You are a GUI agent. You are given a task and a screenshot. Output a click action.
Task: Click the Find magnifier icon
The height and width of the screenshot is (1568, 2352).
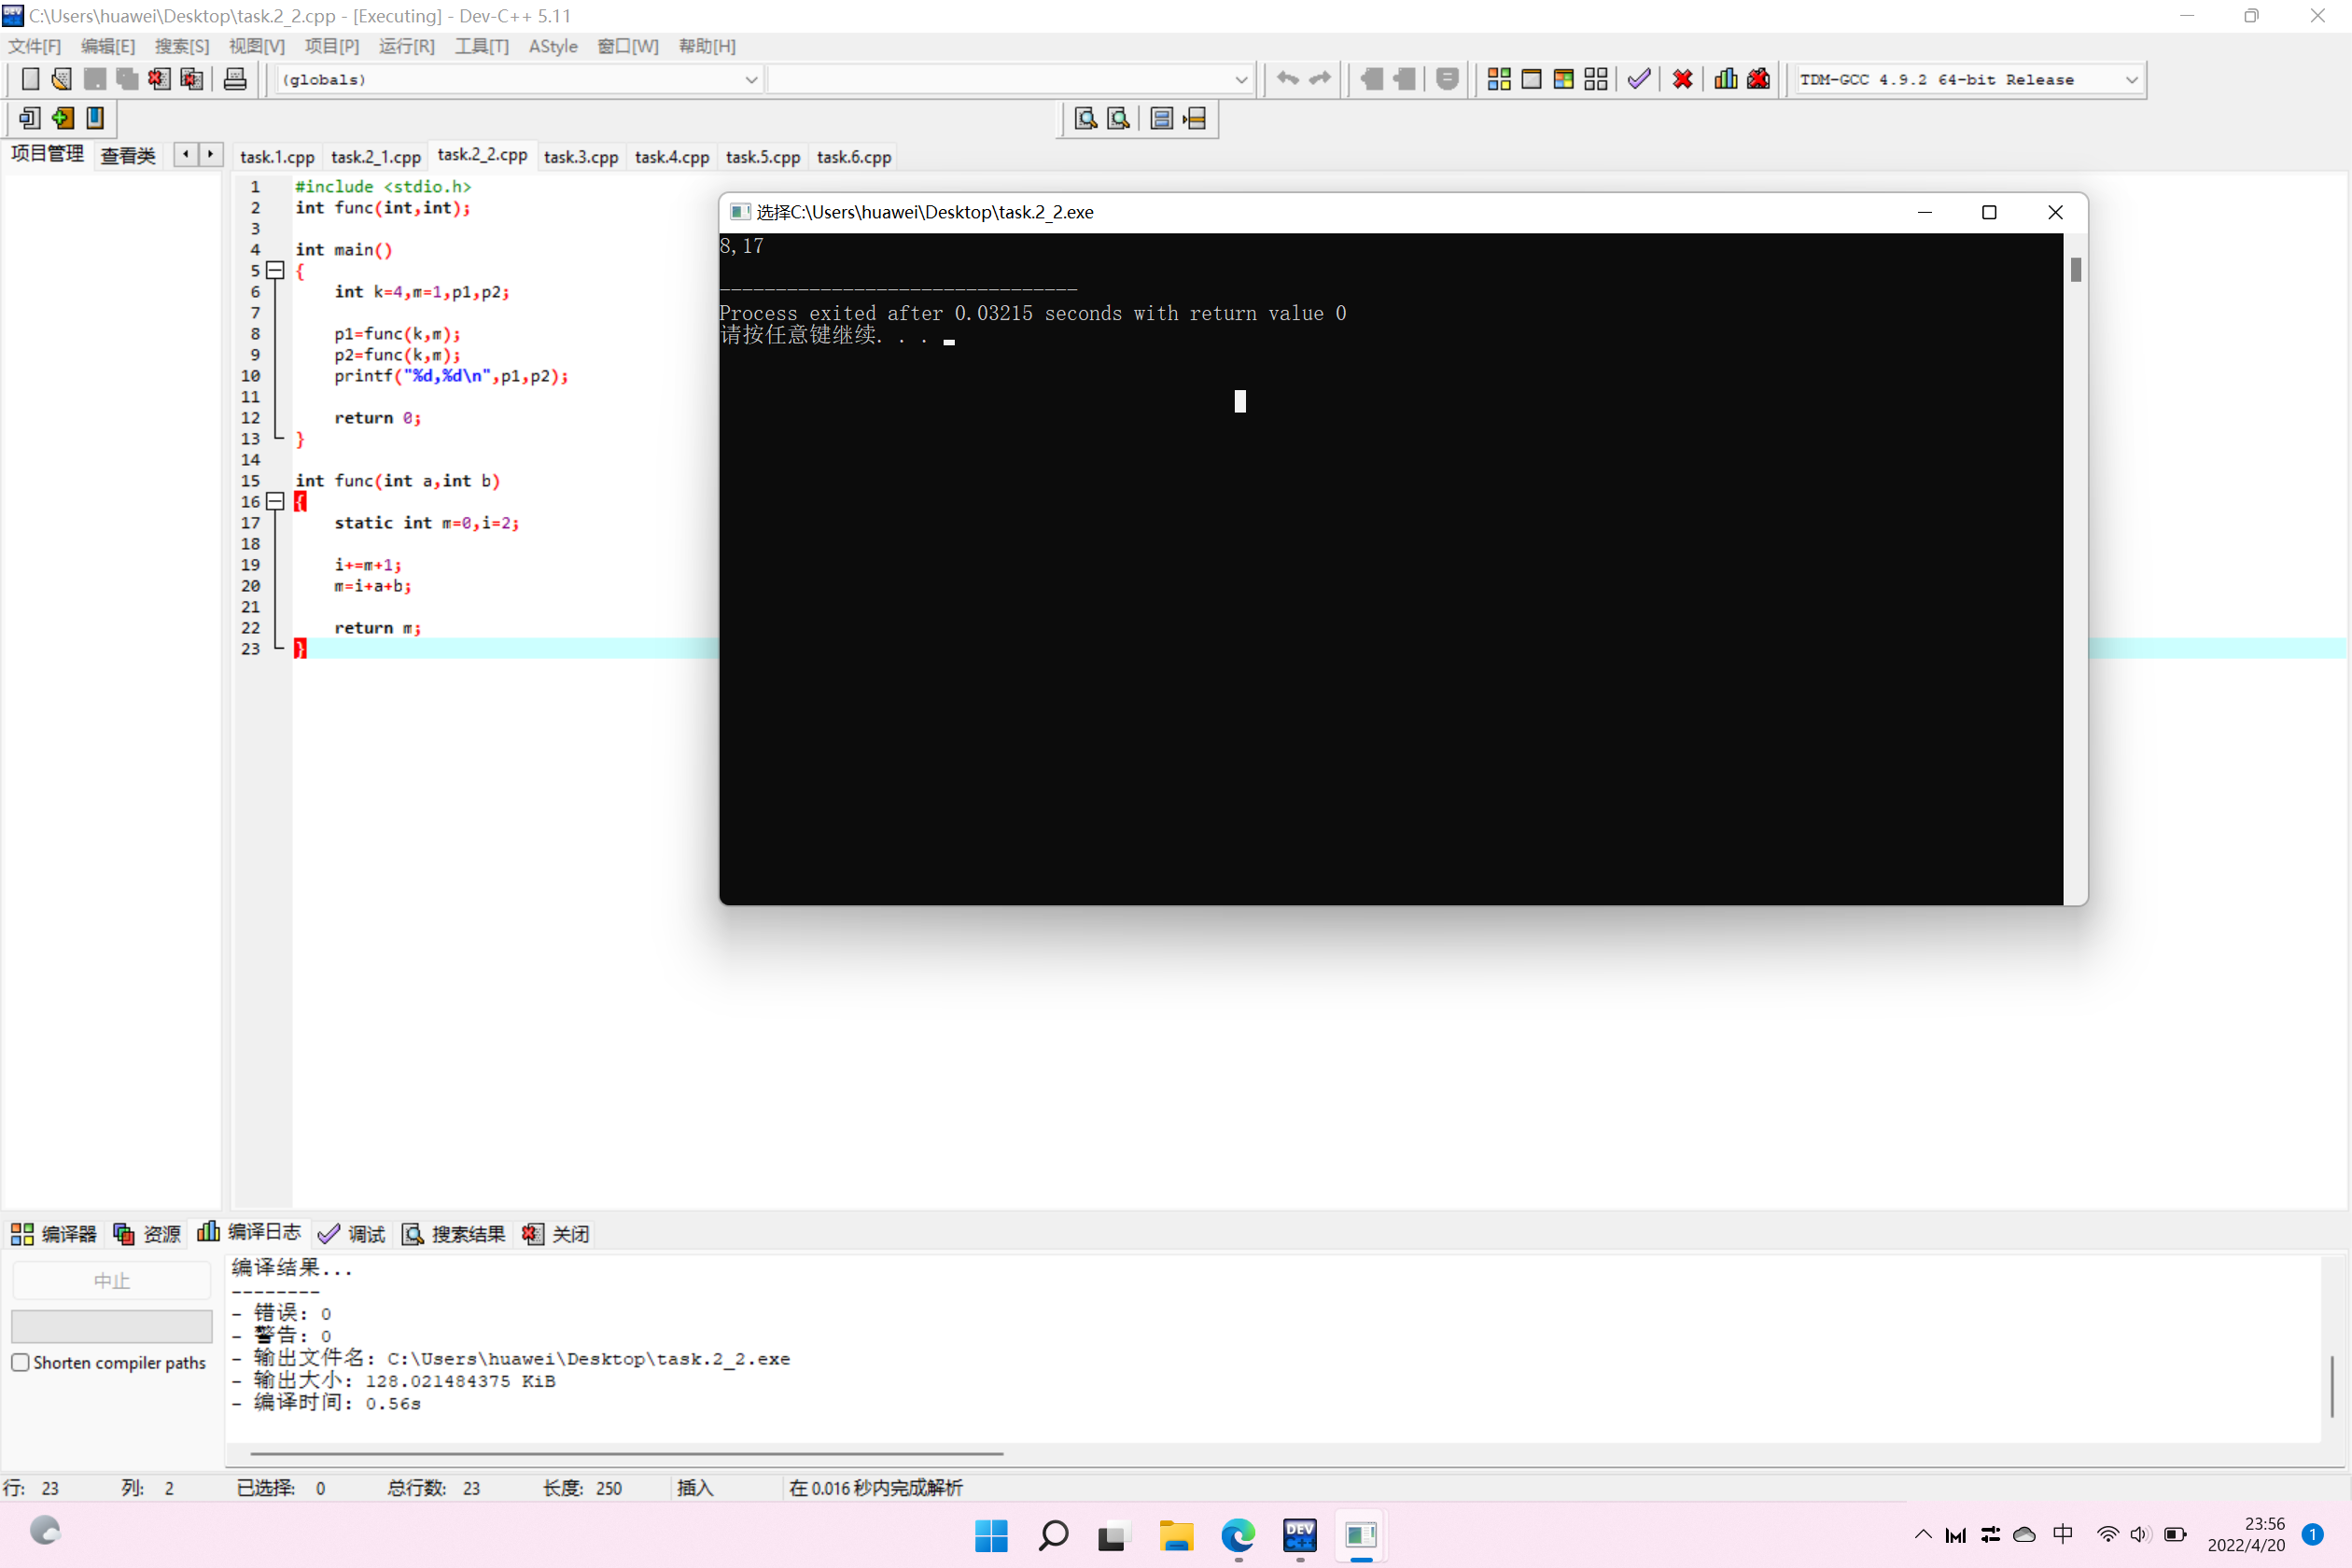coord(1085,119)
